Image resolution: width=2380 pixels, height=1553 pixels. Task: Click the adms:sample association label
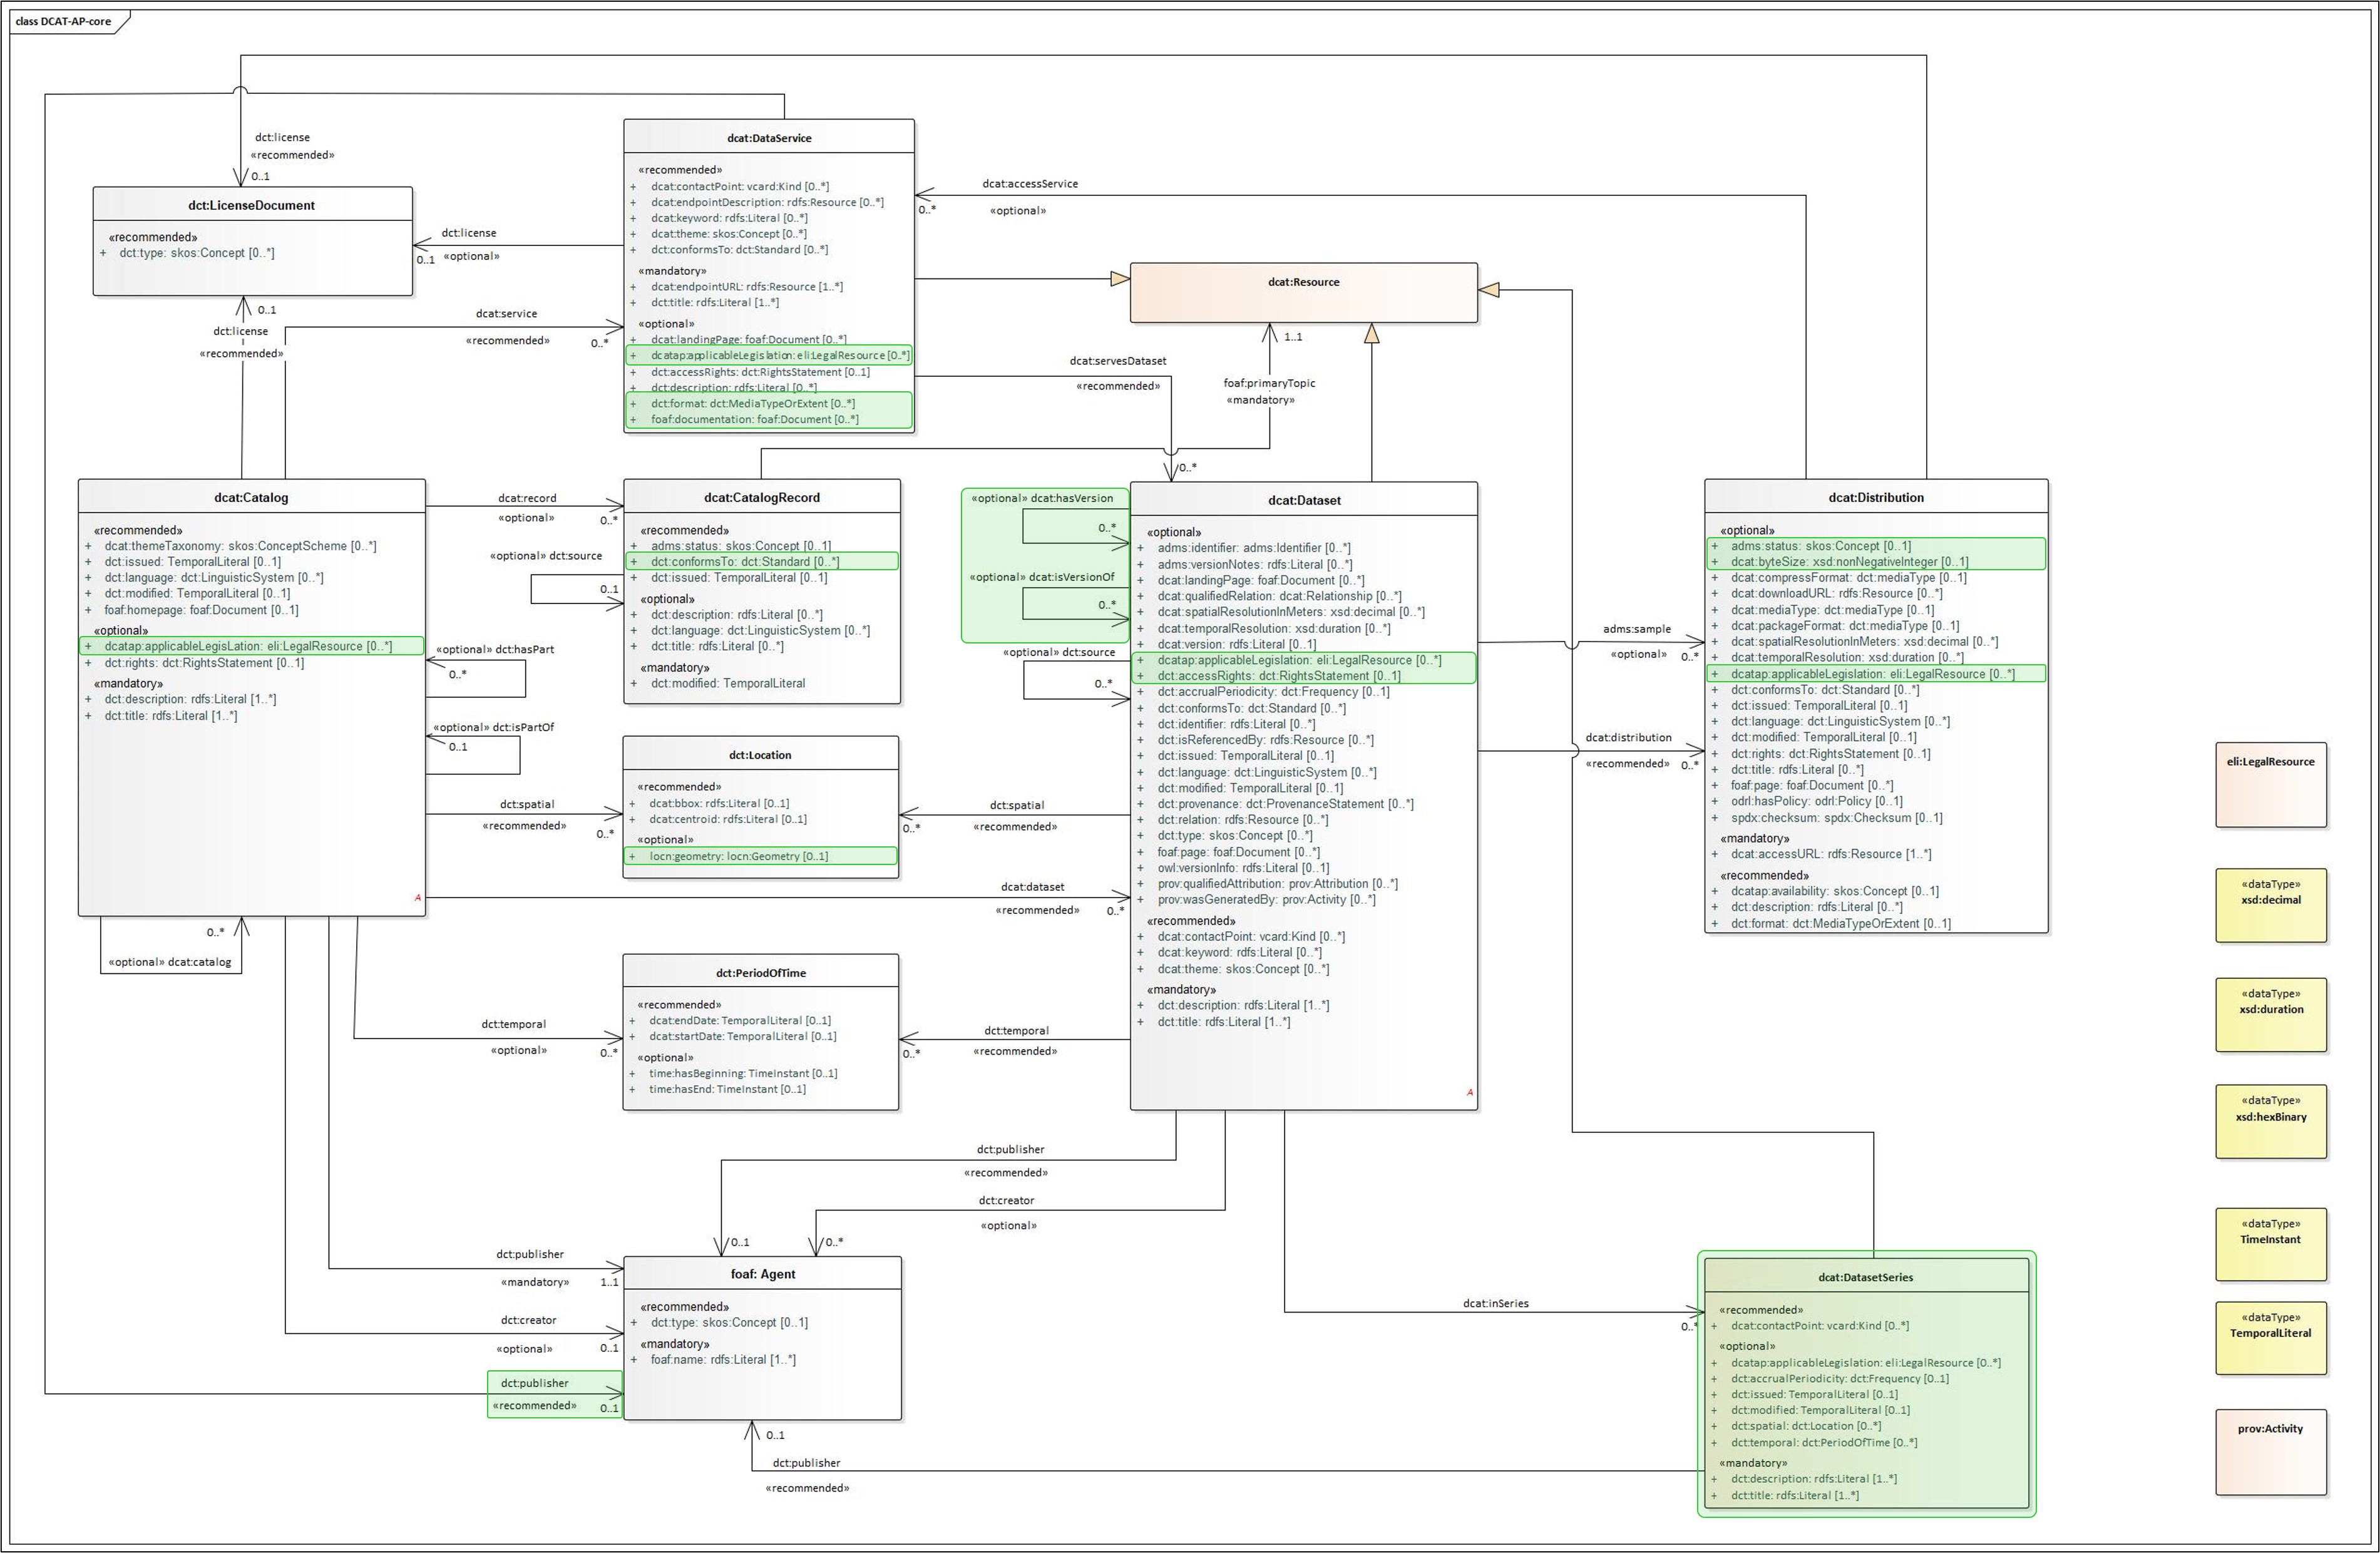[1637, 629]
